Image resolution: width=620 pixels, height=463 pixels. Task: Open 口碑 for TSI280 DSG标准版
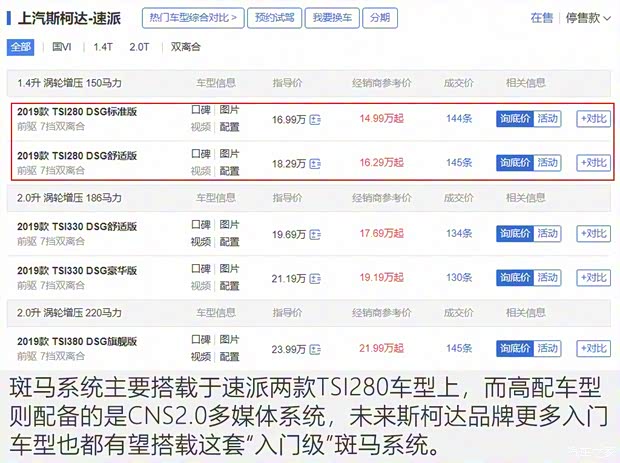[x=200, y=110]
